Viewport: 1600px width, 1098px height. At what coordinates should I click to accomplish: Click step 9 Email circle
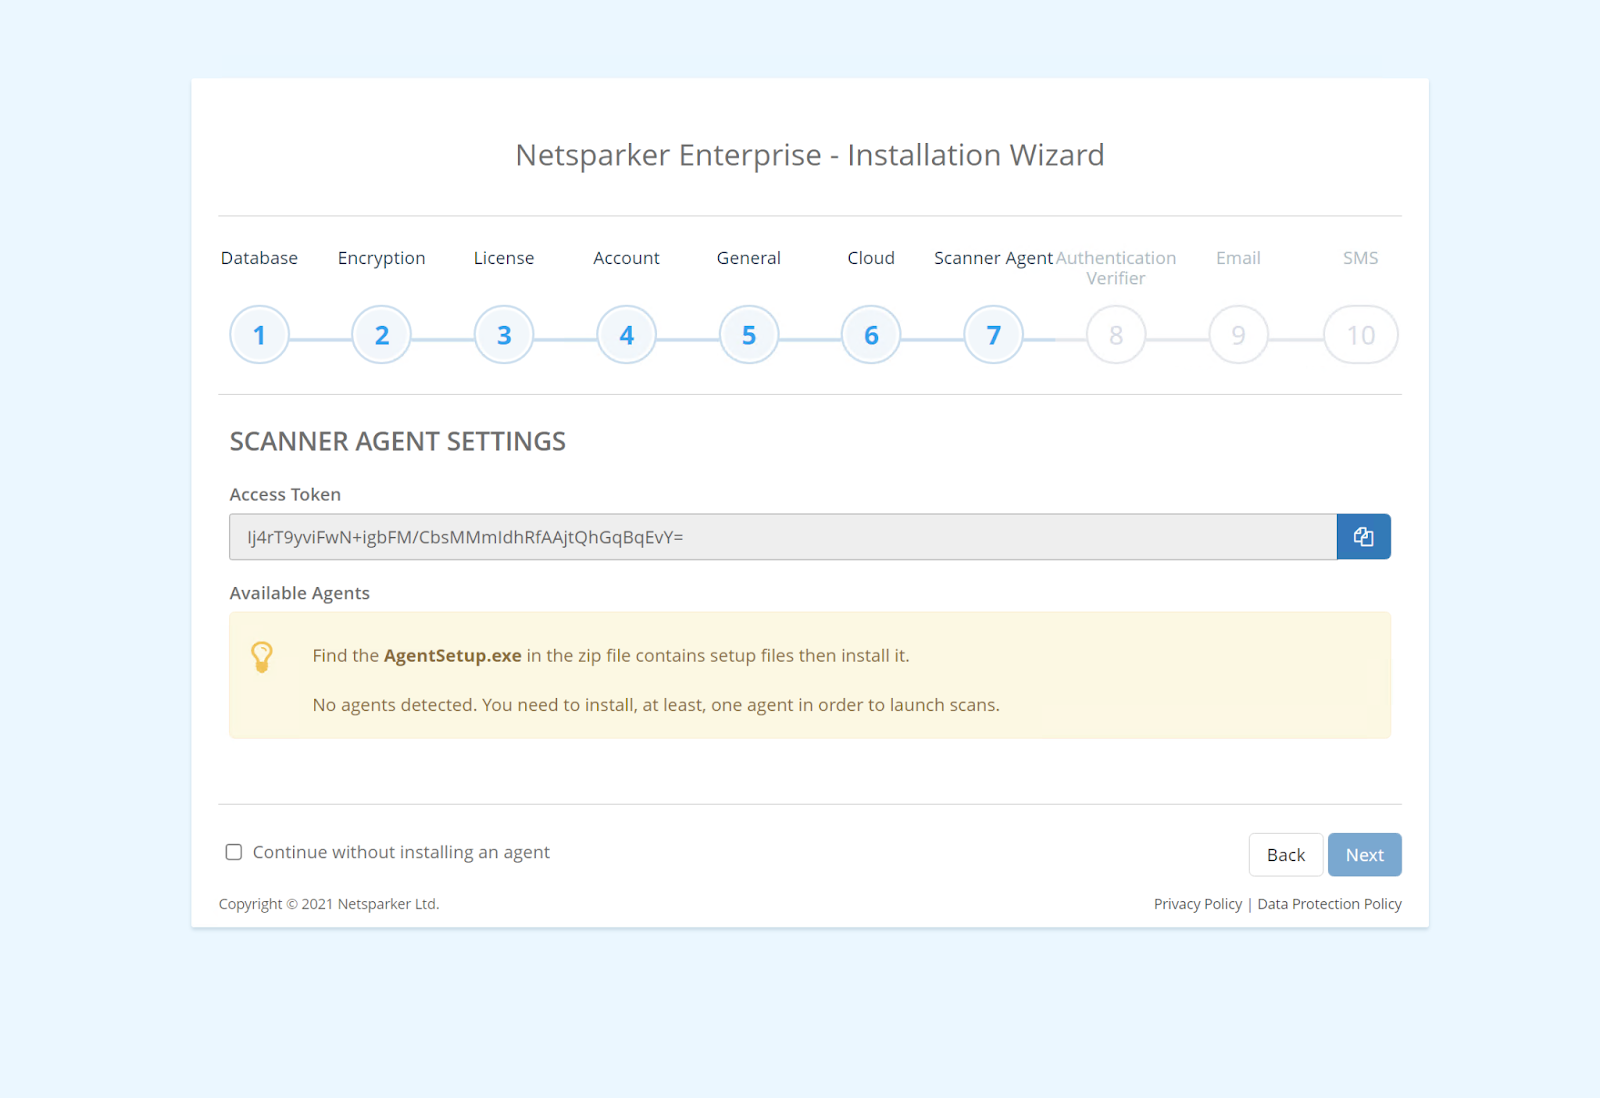click(x=1238, y=335)
